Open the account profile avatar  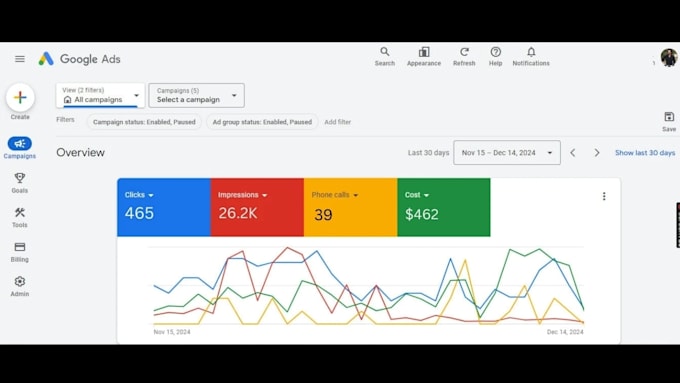pos(669,58)
